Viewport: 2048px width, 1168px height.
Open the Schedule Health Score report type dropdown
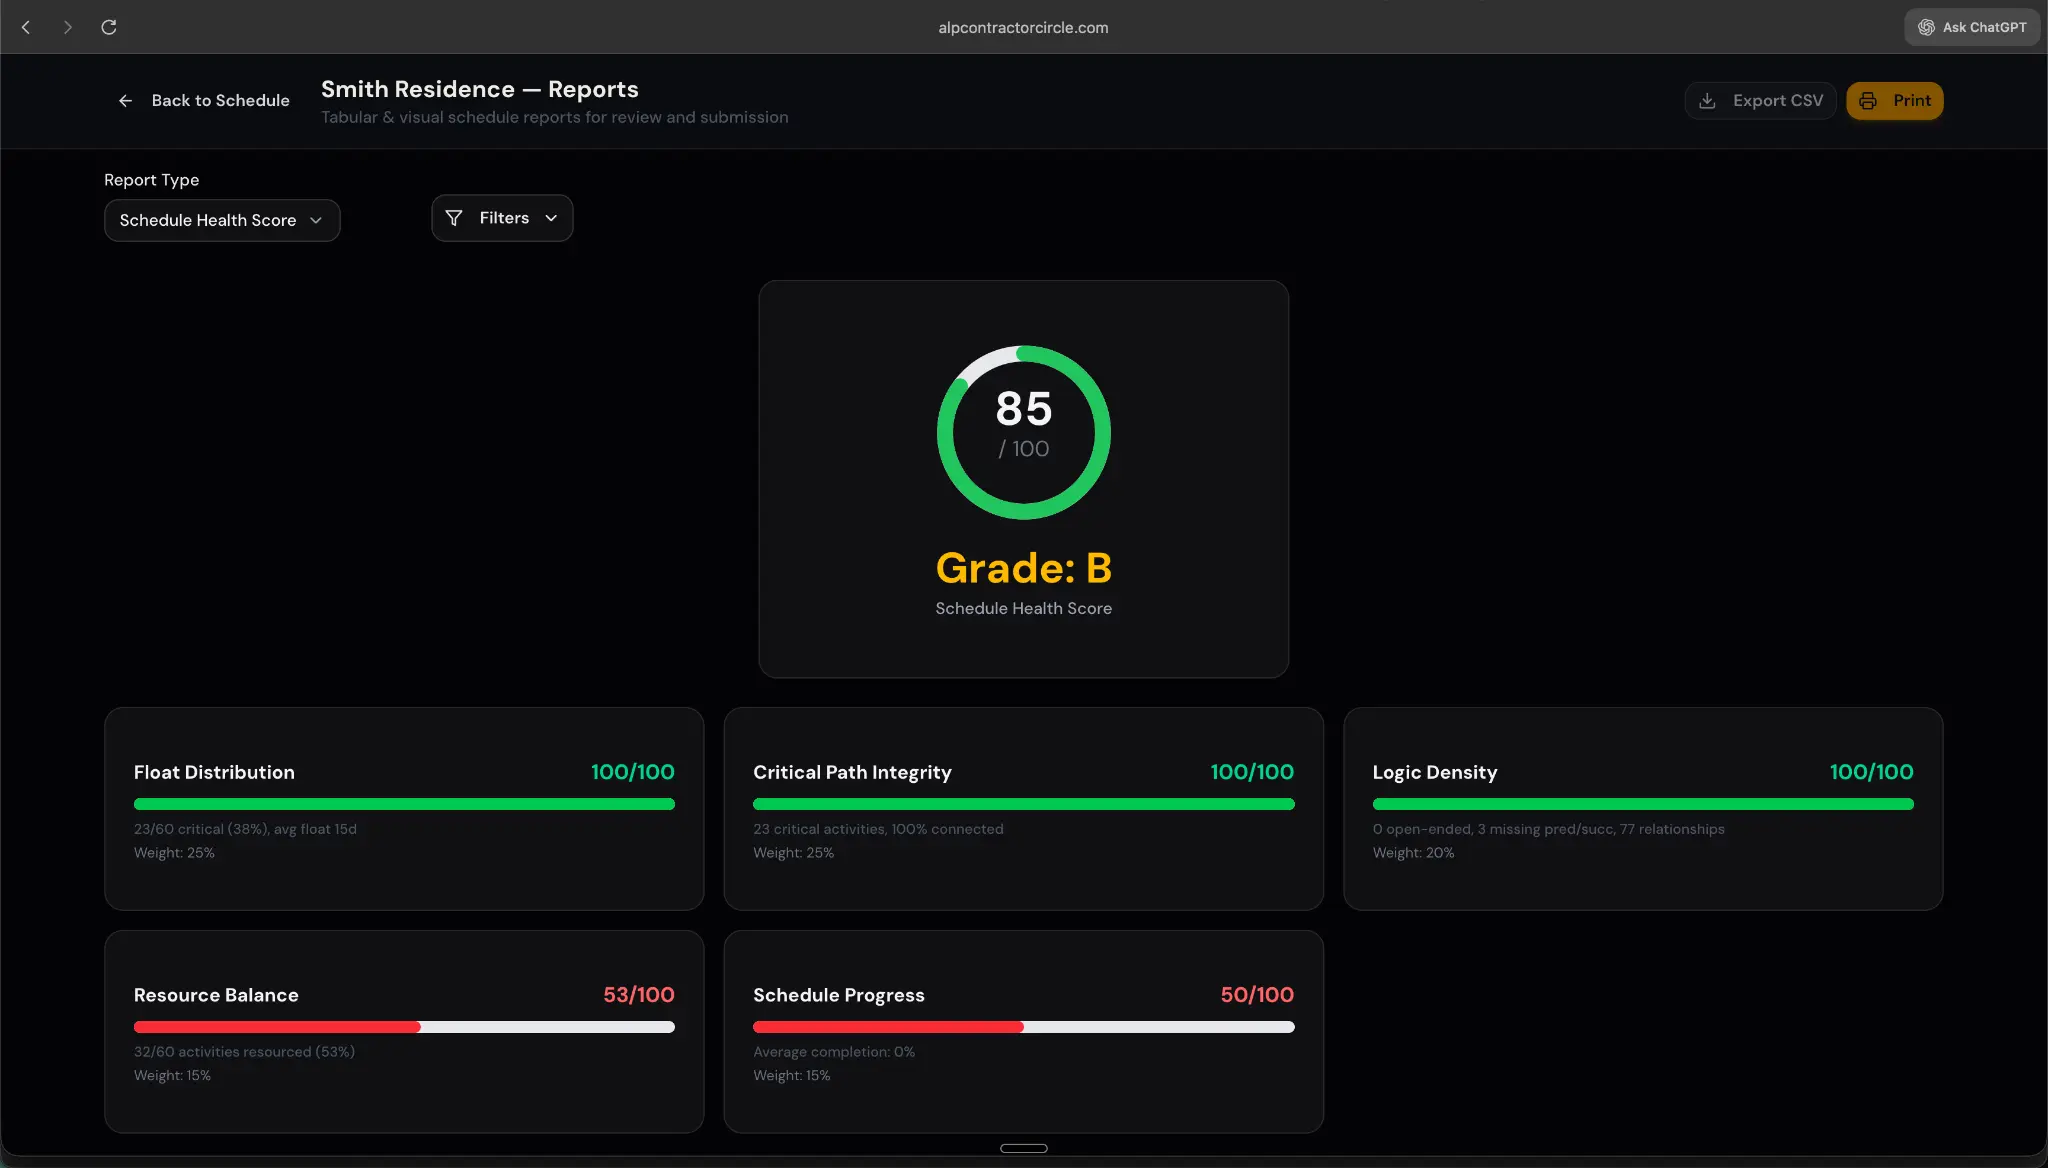click(222, 220)
